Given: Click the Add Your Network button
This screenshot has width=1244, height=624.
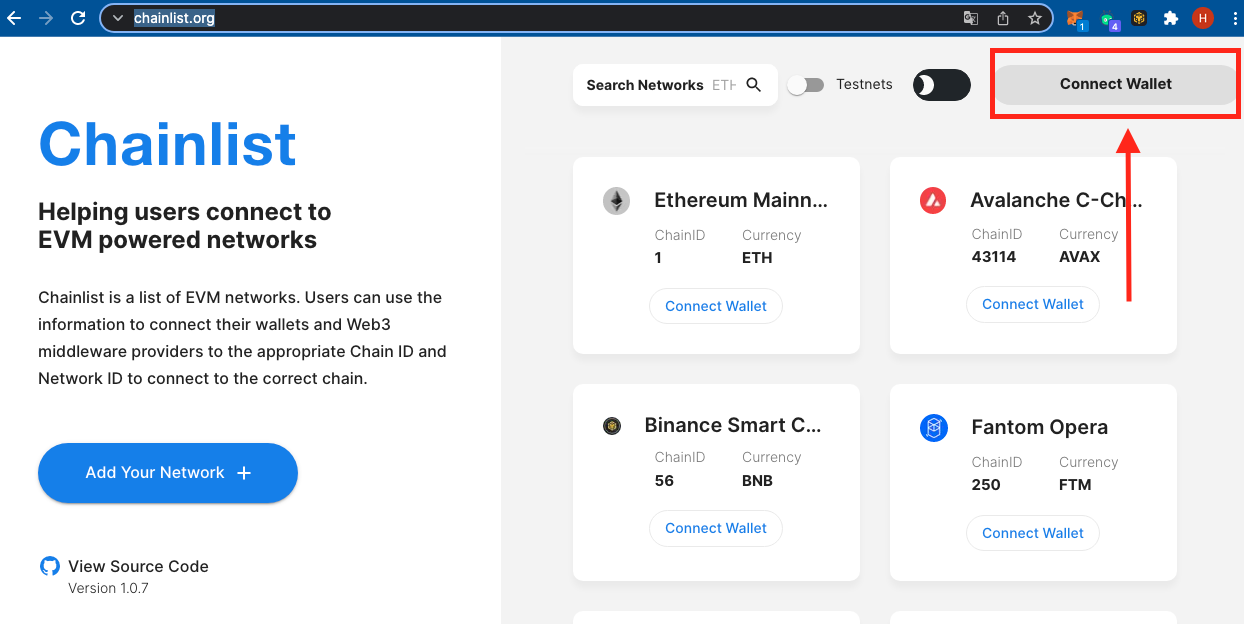Looking at the screenshot, I should 168,473.
